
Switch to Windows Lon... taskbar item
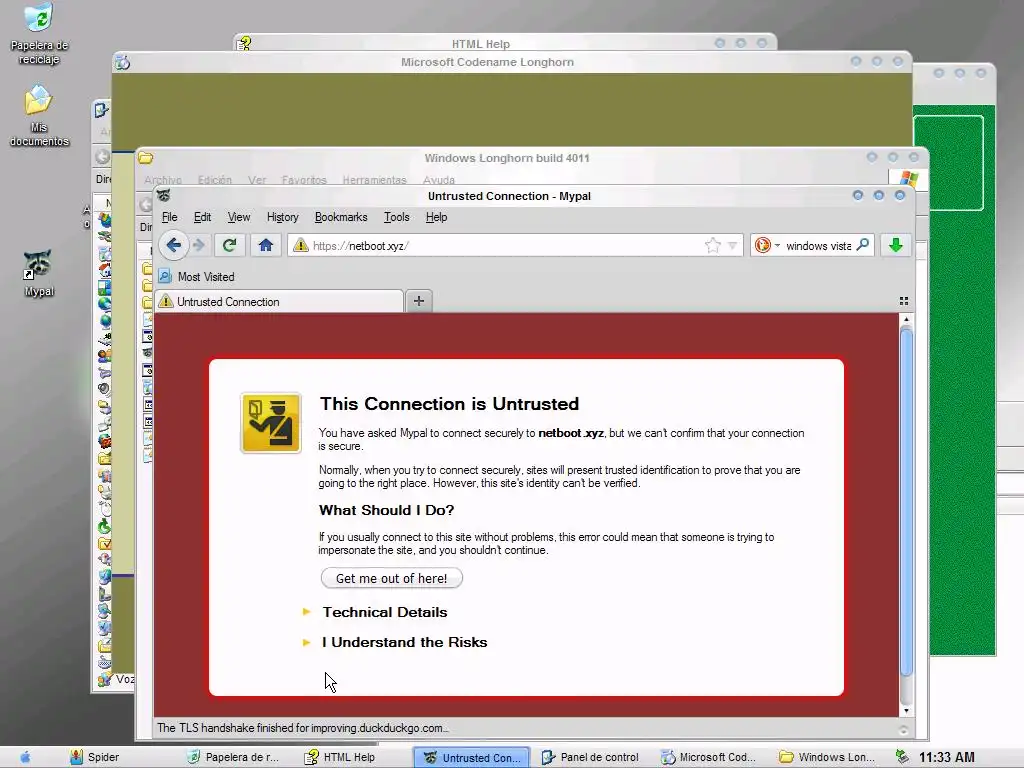pyautogui.click(x=827, y=757)
